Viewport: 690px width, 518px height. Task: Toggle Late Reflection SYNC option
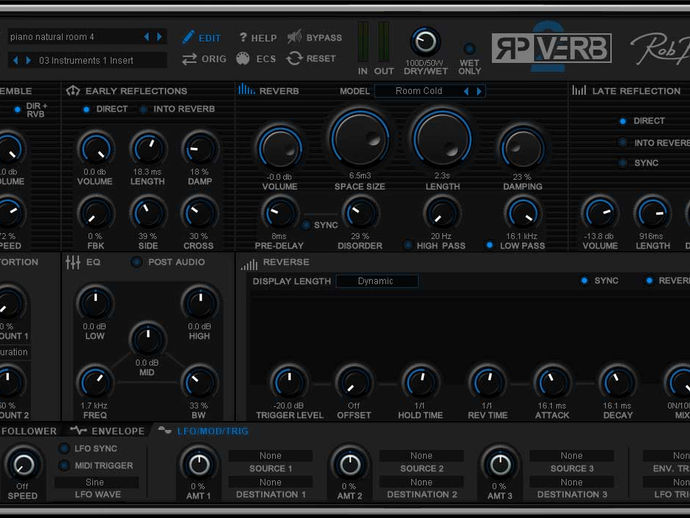(x=623, y=163)
